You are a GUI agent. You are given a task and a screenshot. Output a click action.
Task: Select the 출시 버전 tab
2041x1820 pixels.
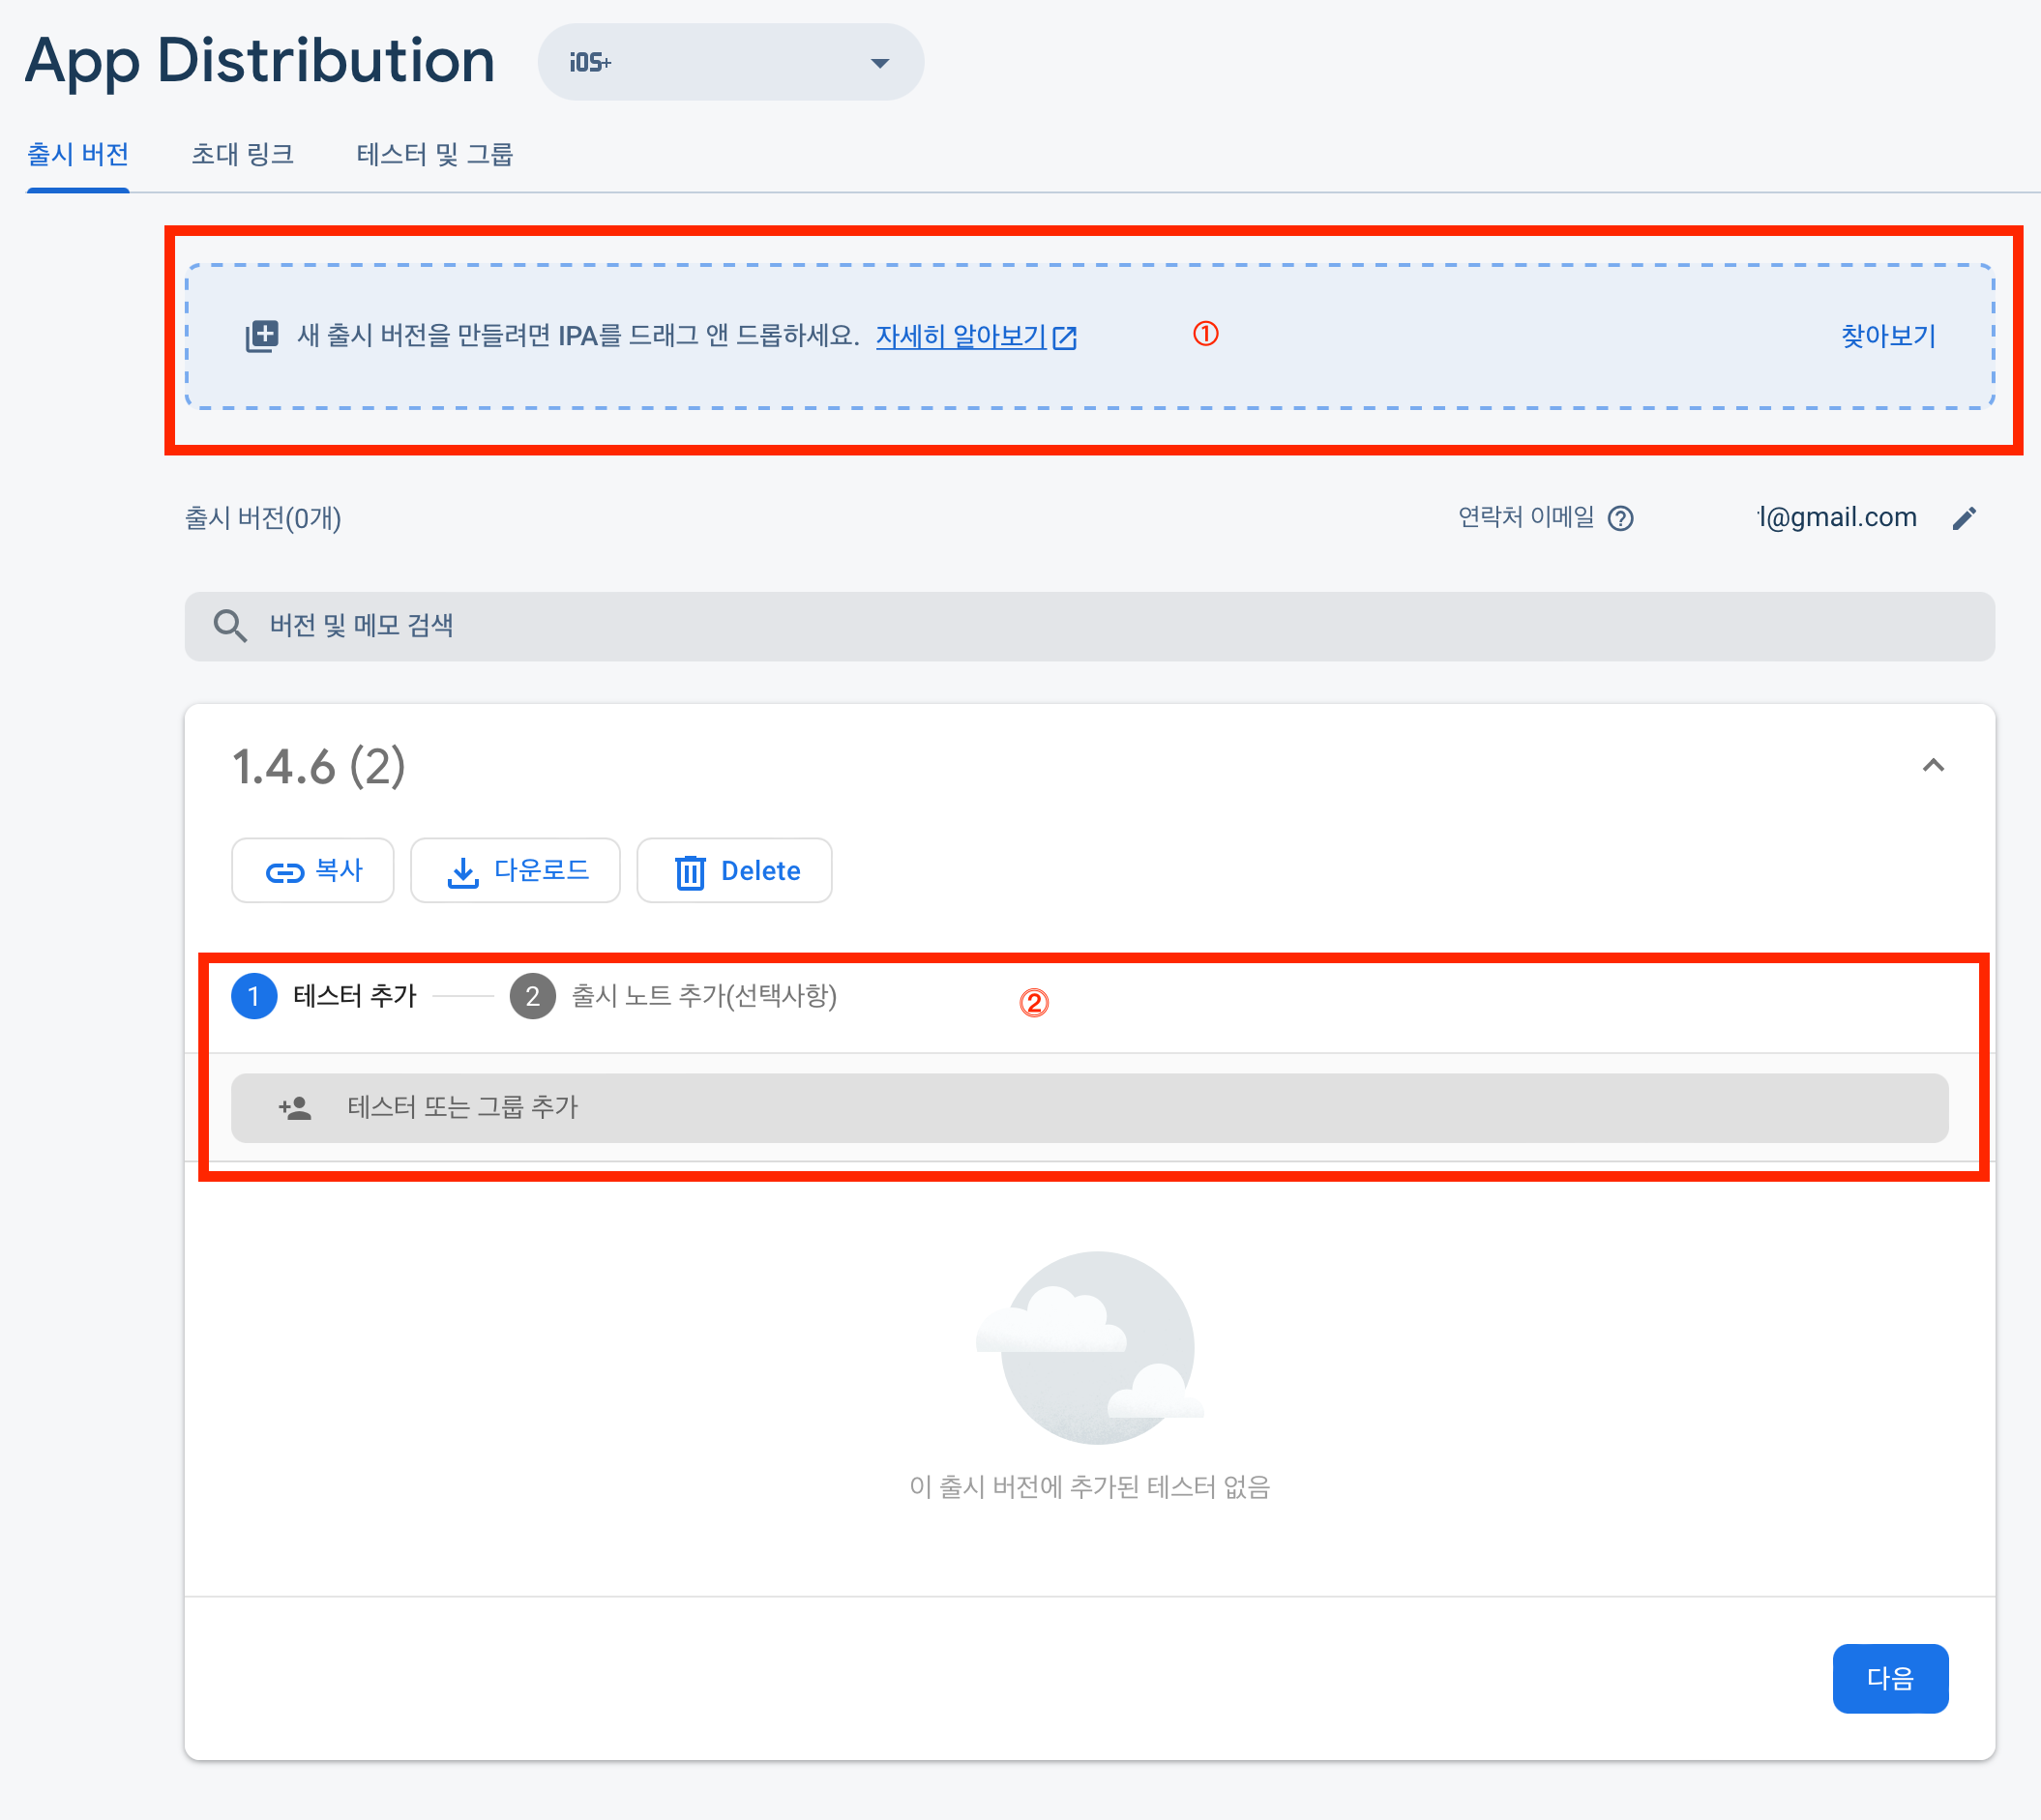pos(78,154)
